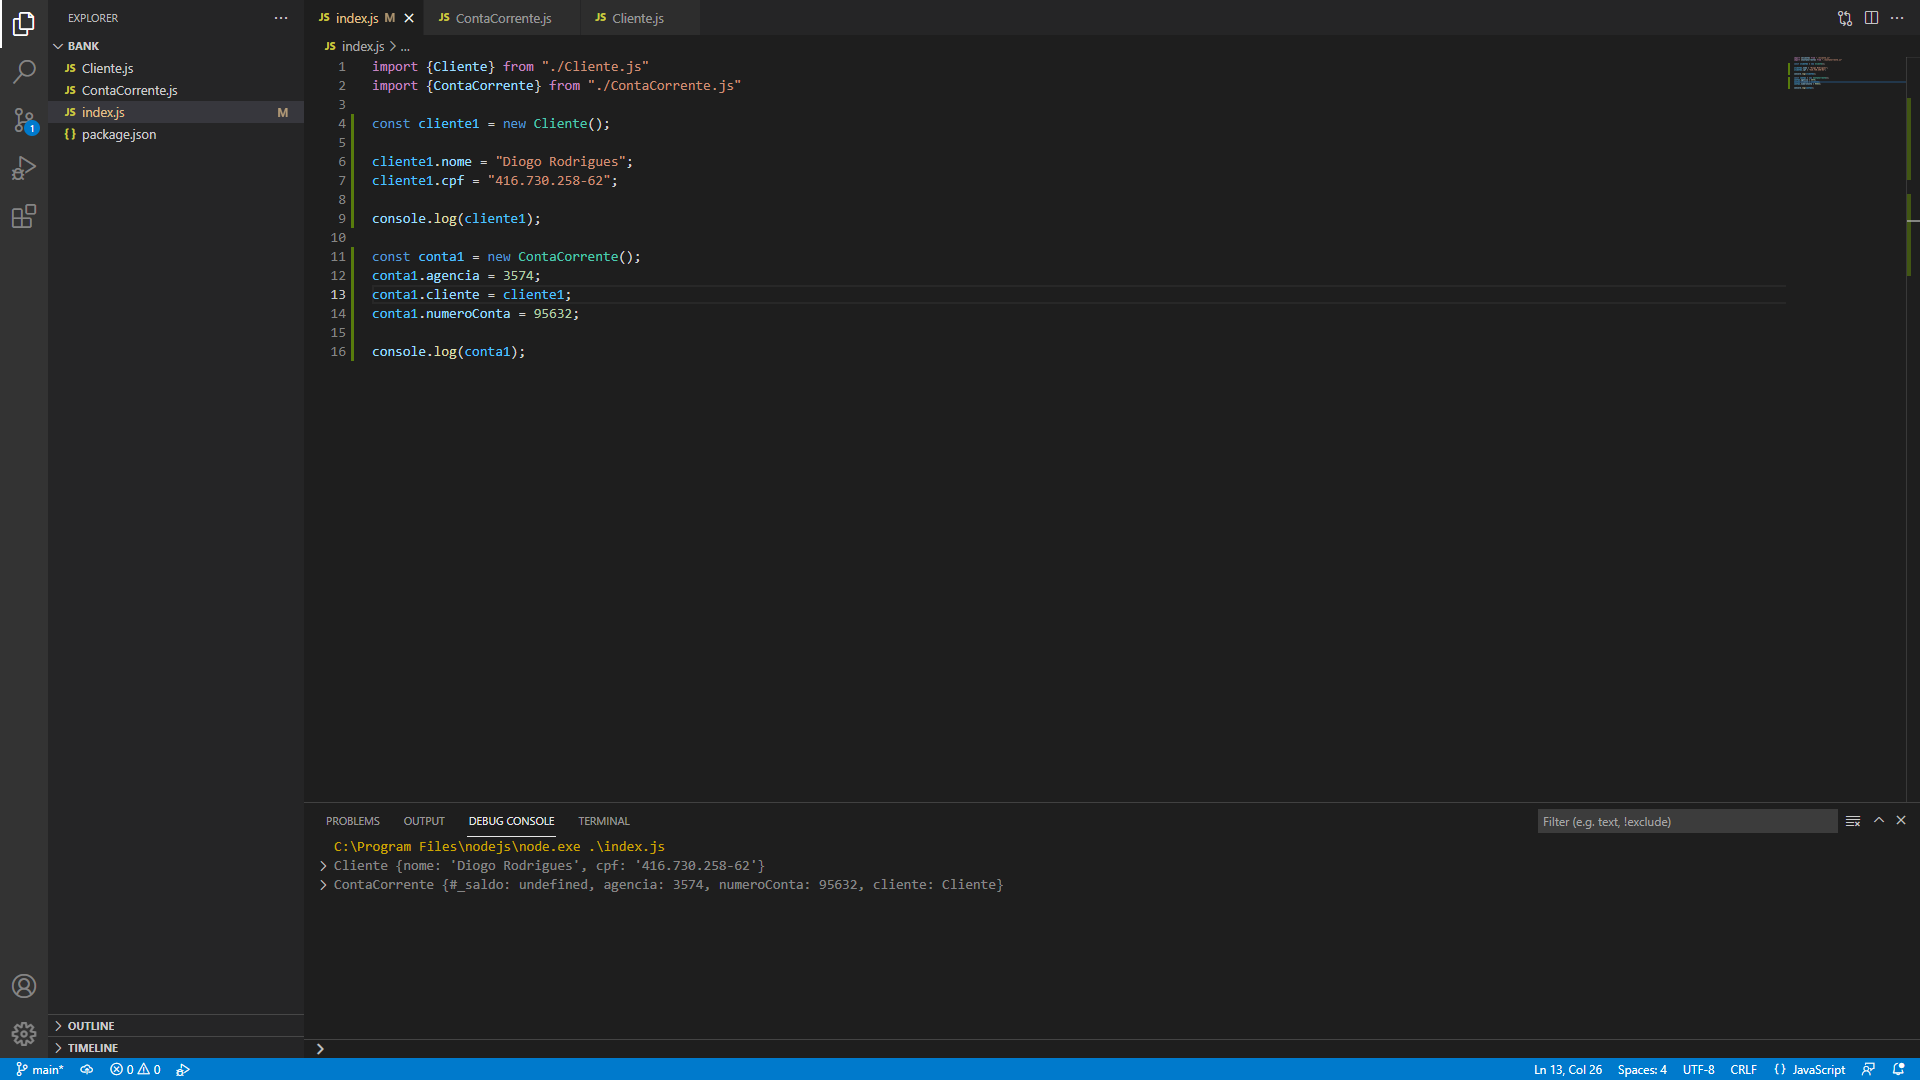Click the CRLF end-of-line selector
This screenshot has height=1080, width=1920.
tap(1743, 1069)
